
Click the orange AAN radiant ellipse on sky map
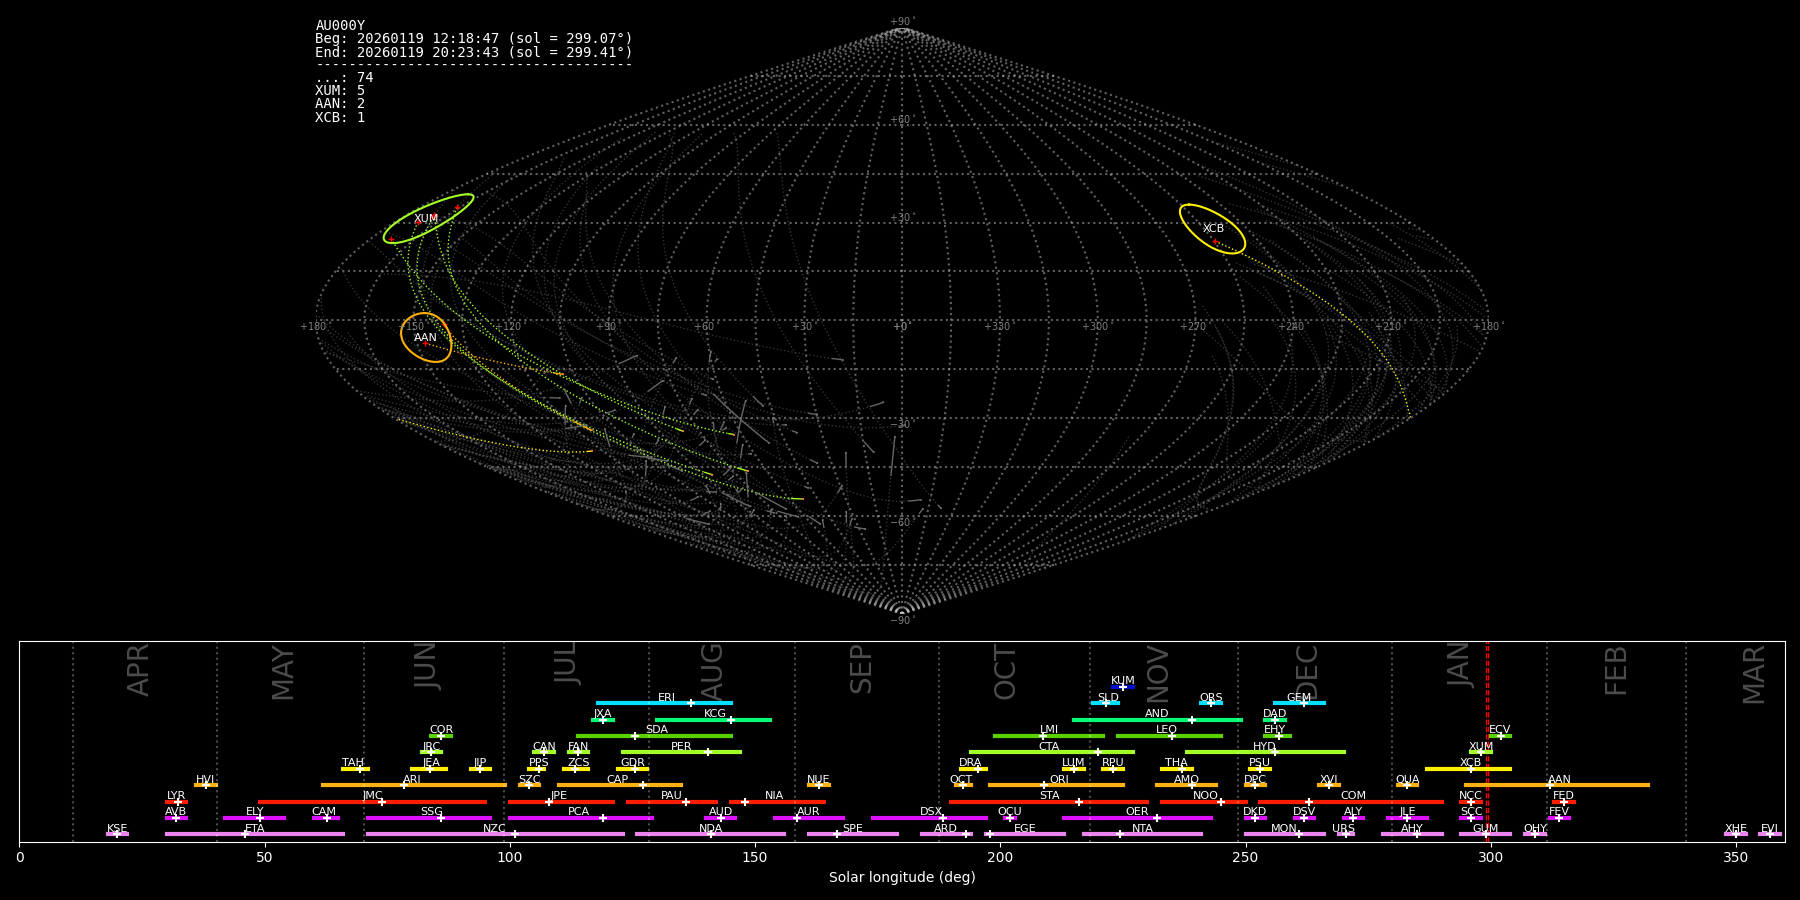point(426,337)
